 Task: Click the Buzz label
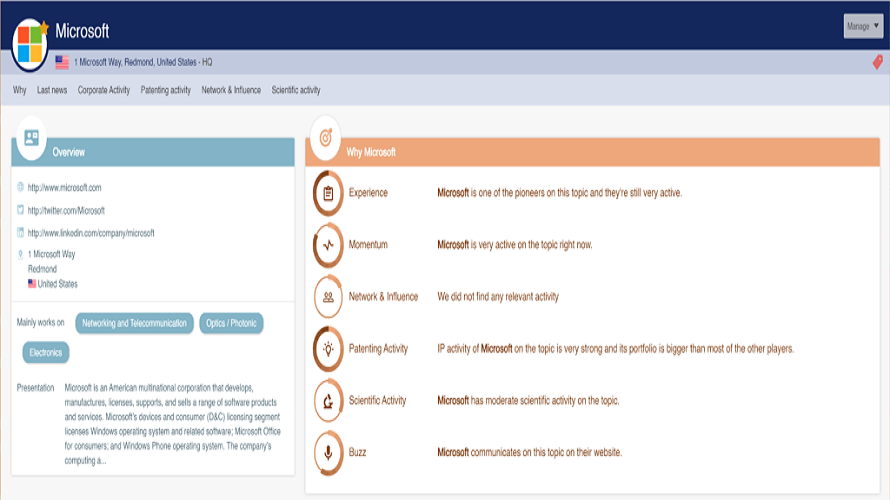pos(357,452)
